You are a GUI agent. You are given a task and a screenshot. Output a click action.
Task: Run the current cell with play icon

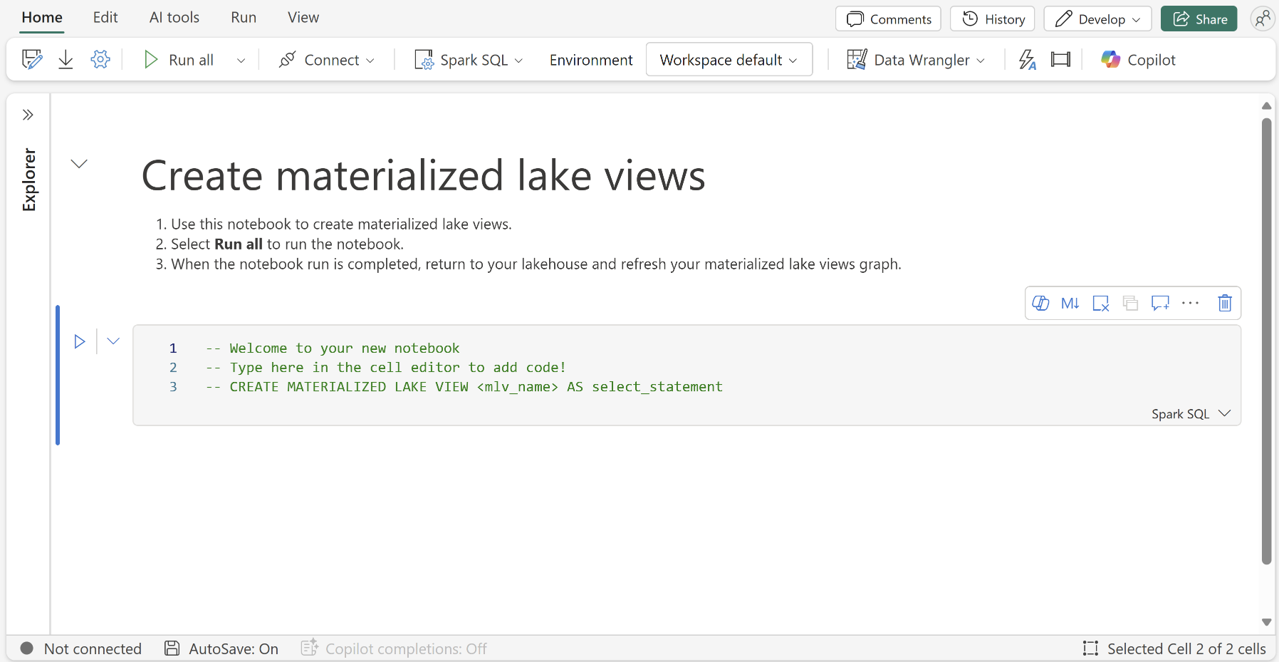[80, 342]
